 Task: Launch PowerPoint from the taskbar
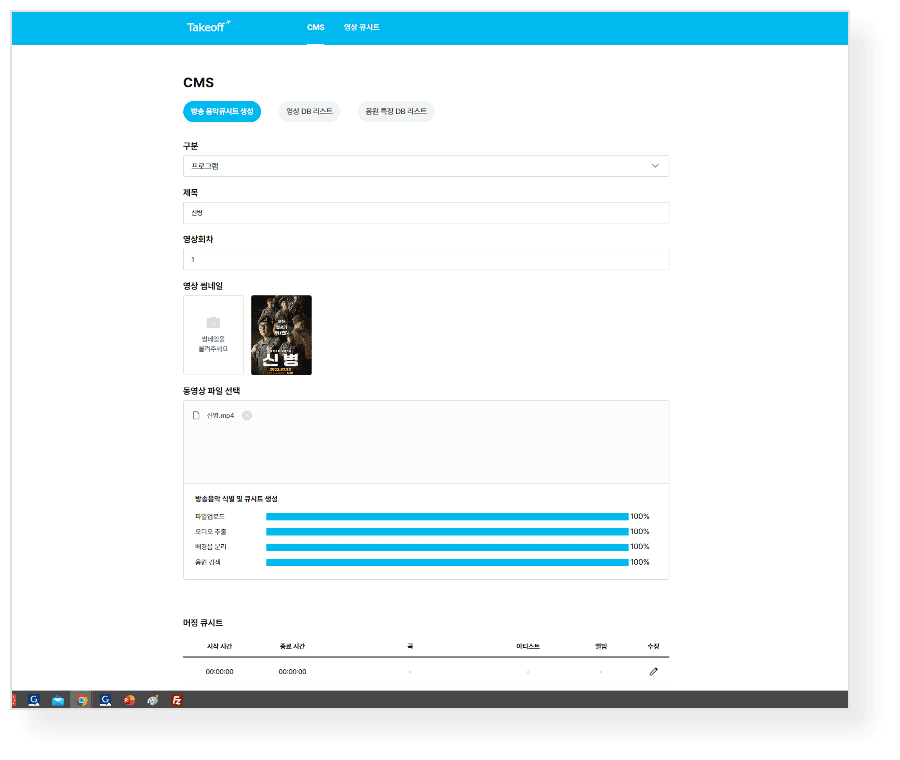click(129, 700)
